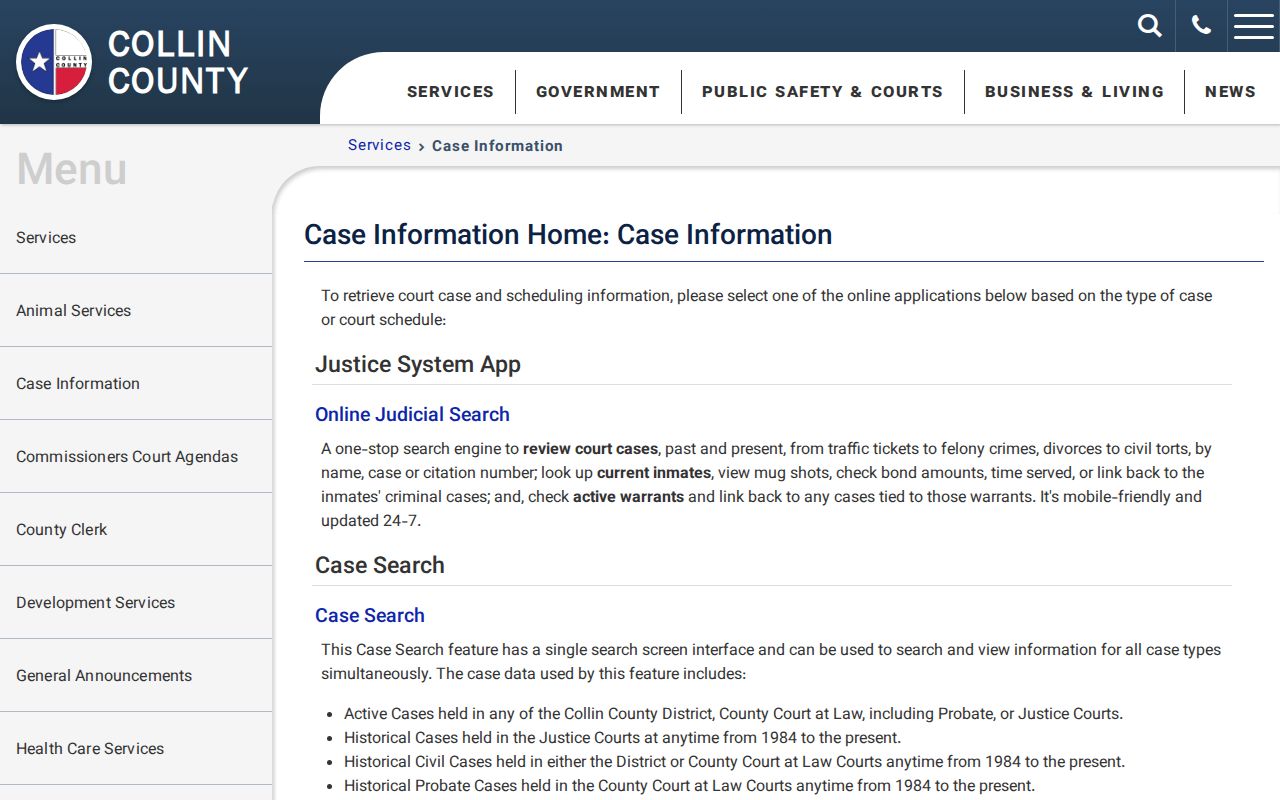Open General Announcements sidebar item
Screen dimensions: 1280x800
pyautogui.click(x=136, y=676)
